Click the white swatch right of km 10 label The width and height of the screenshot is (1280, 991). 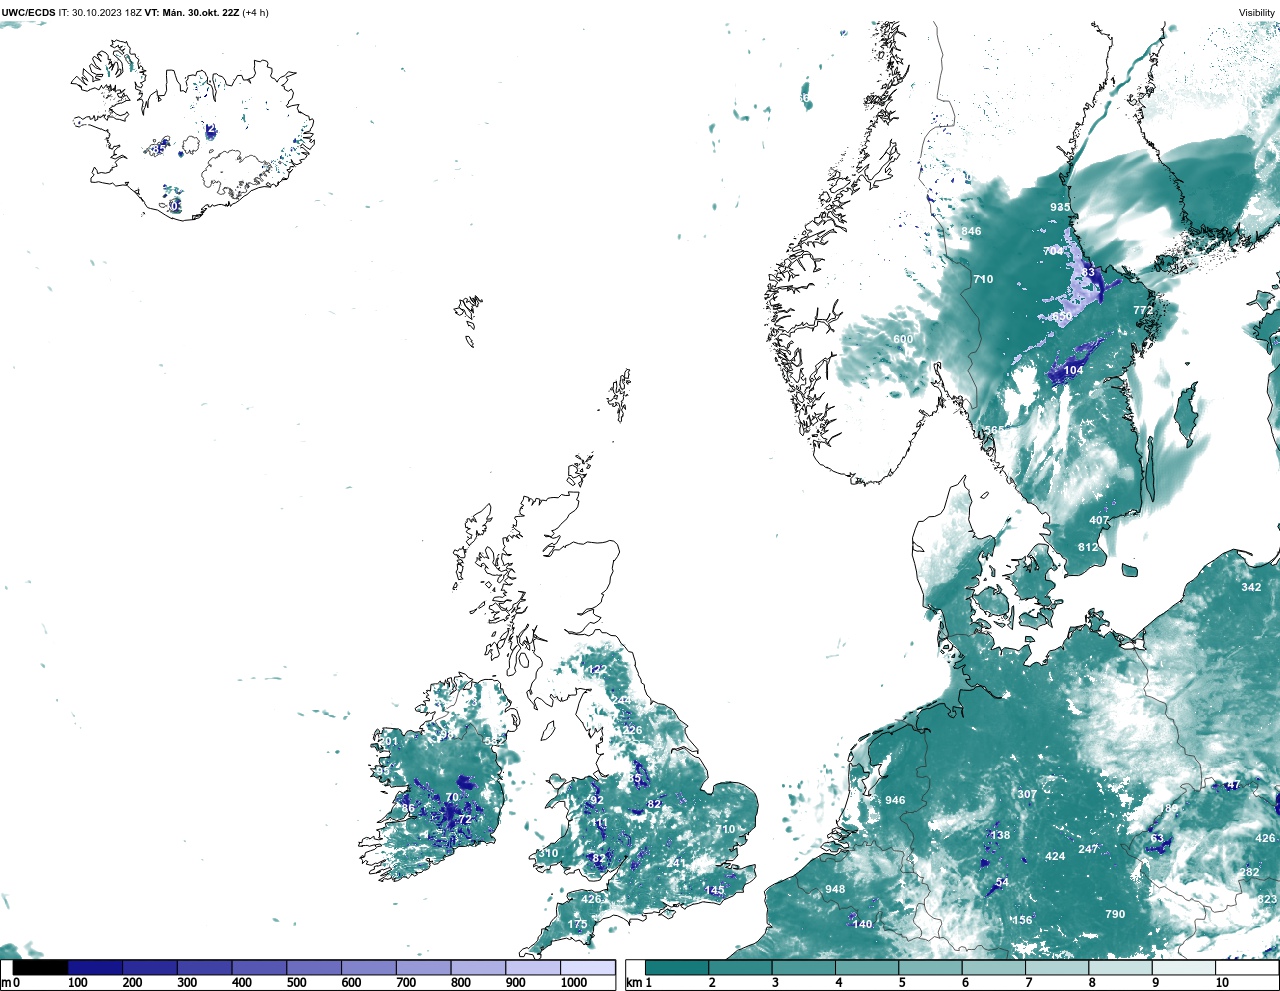(x=1247, y=968)
